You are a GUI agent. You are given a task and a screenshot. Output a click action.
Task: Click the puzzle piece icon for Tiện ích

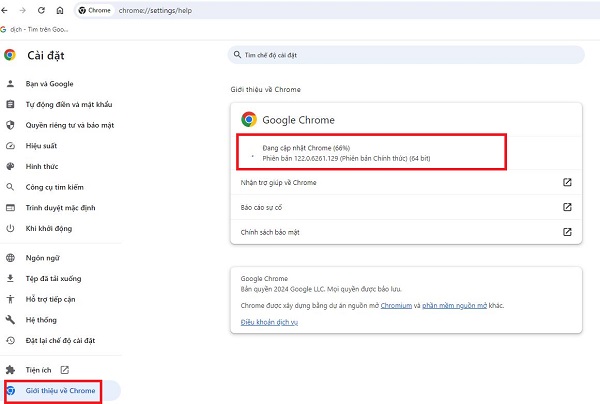pyautogui.click(x=10, y=370)
